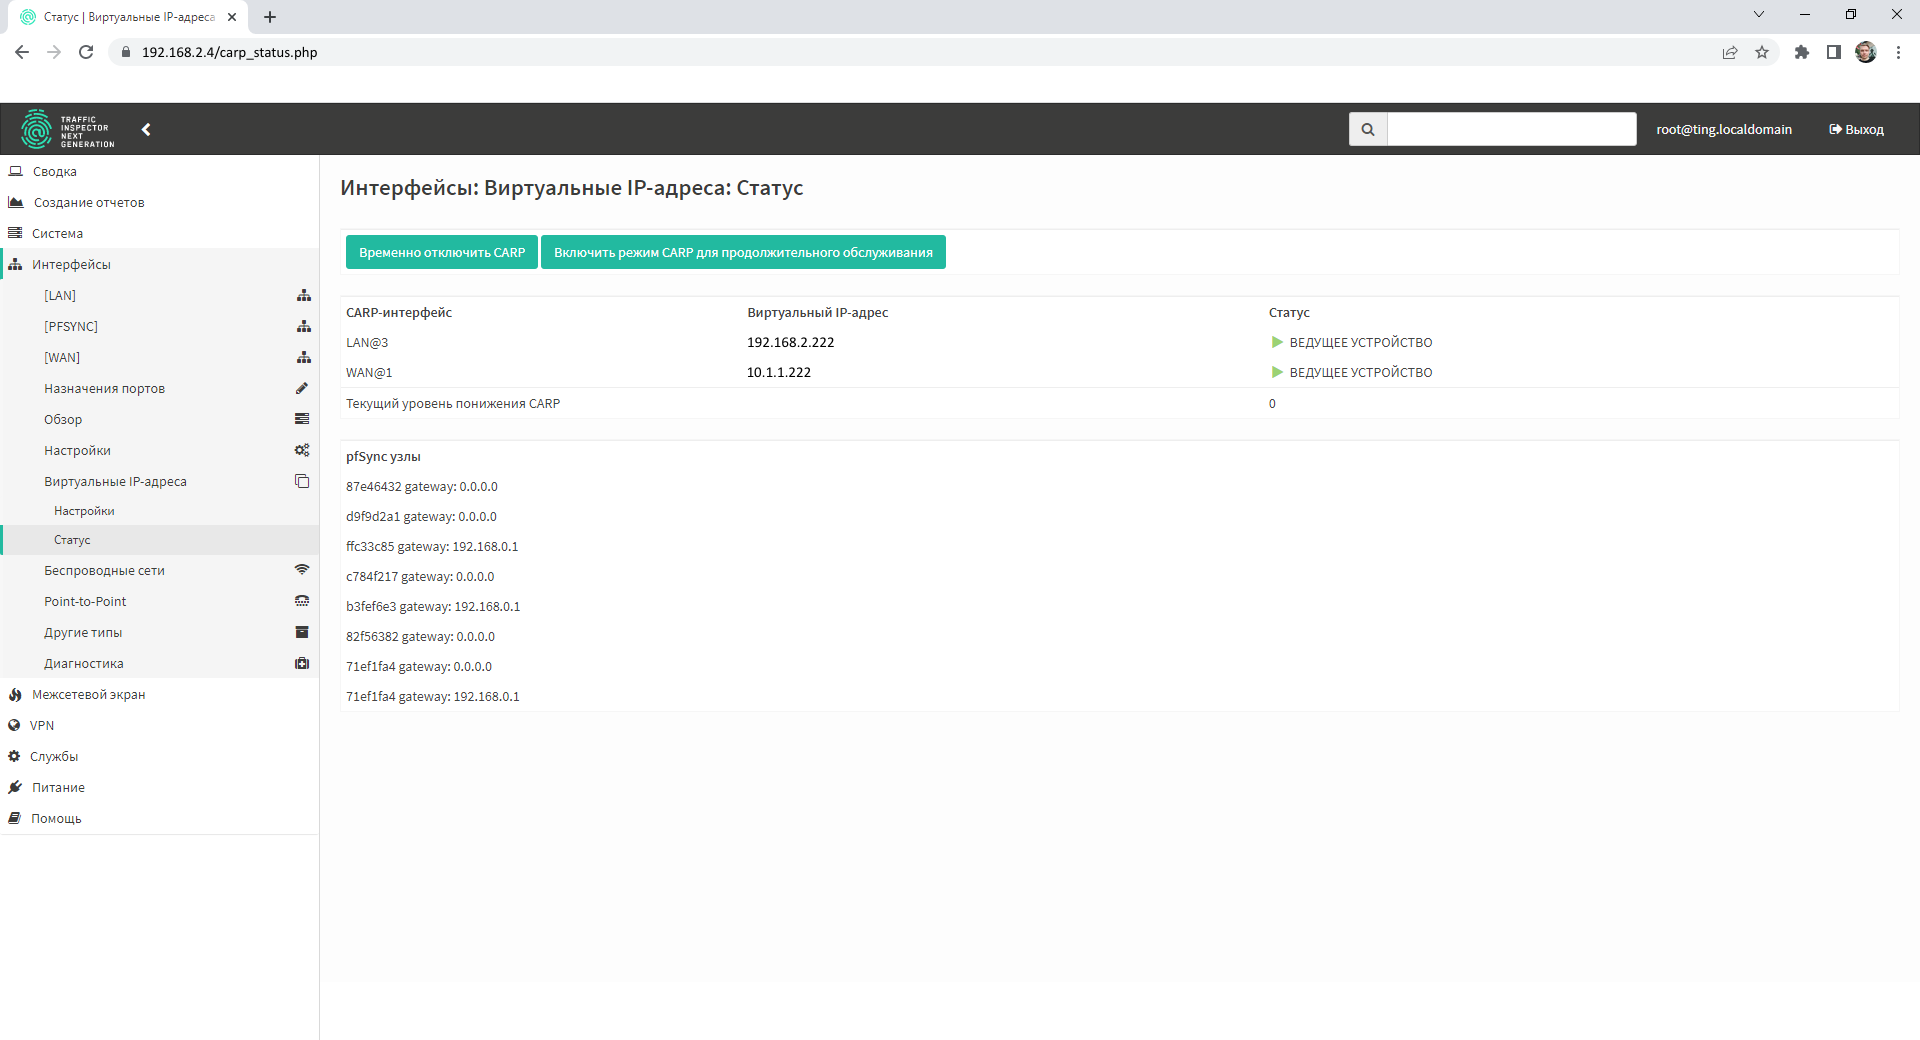Open the [LAN] interface link
Image resolution: width=1920 pixels, height=1040 pixels.
[x=60, y=295]
